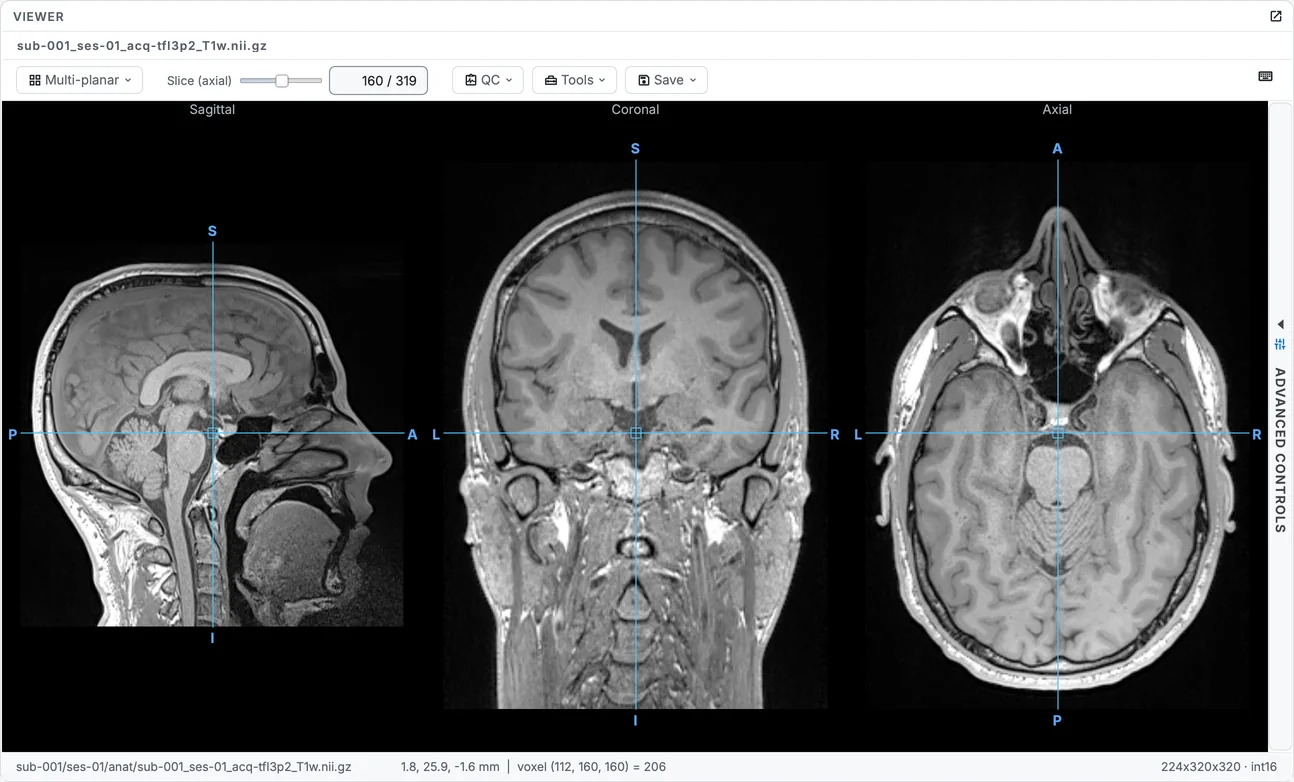Click the file name sub-001_ses-01_acq-tfl3p2_T1w.nii.gz title
Screen dimensions: 1294x782
[x=142, y=45]
